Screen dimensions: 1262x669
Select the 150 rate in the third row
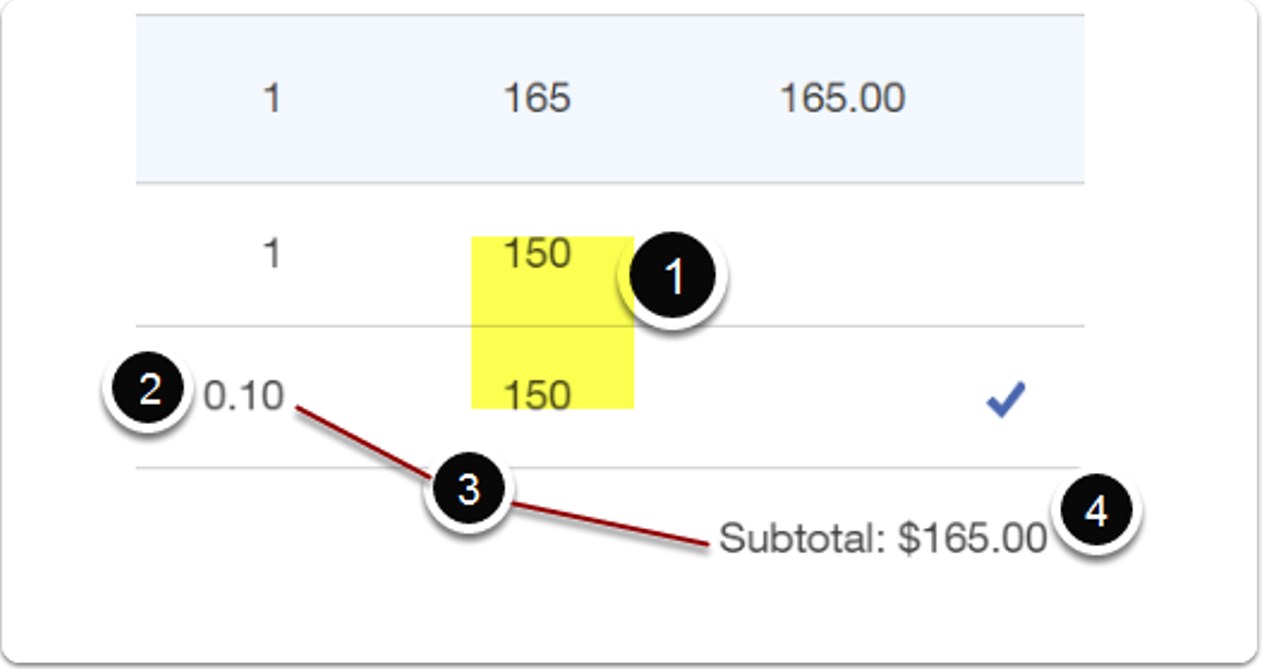click(537, 395)
